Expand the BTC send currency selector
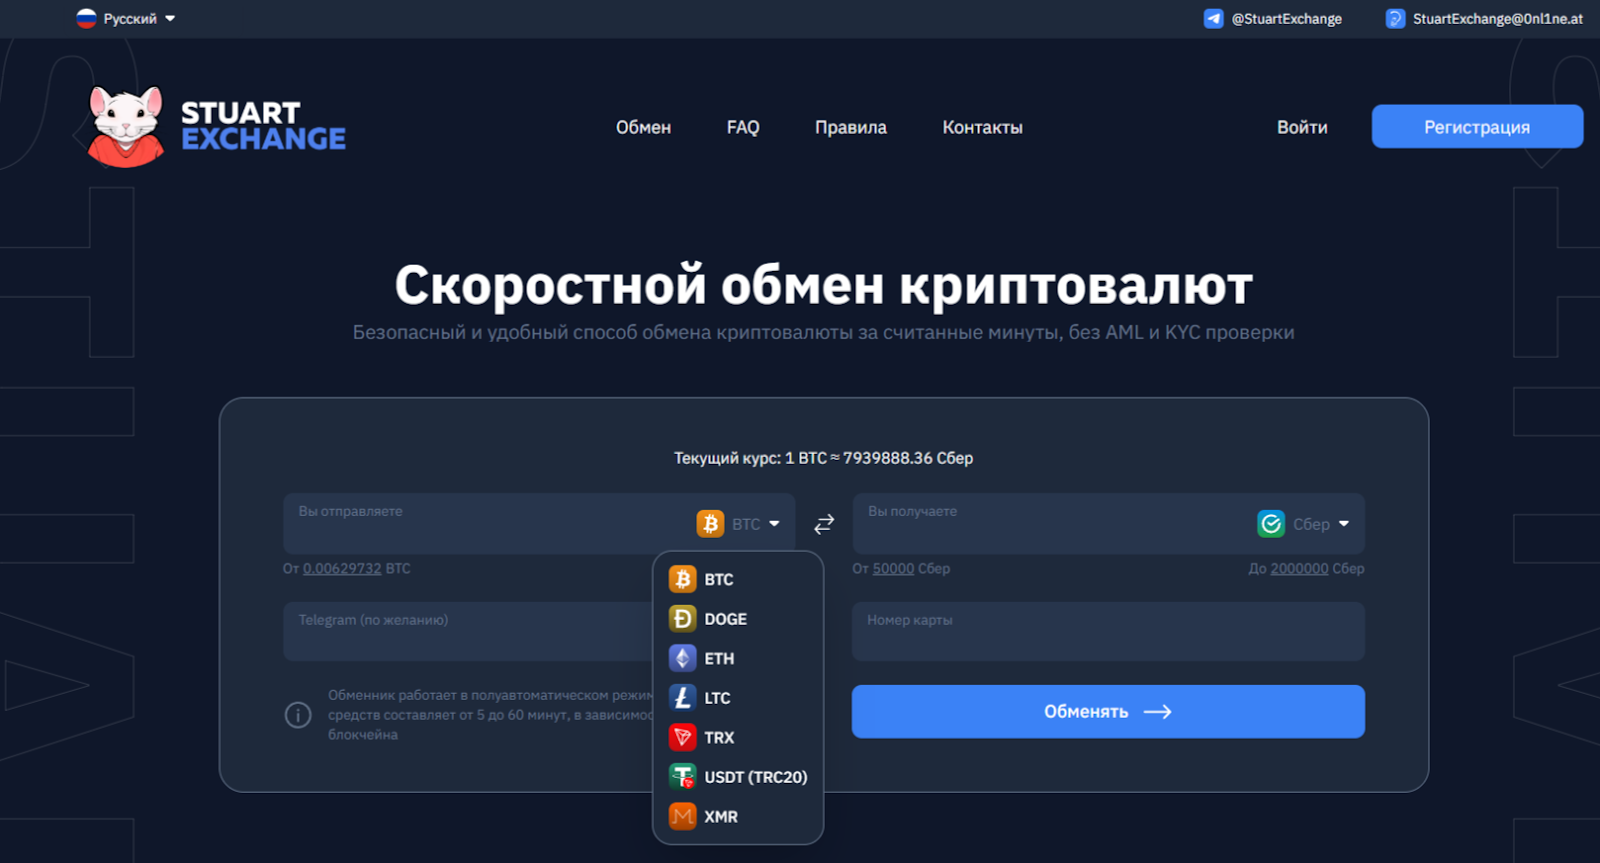This screenshot has height=863, width=1600. pyautogui.click(x=739, y=523)
